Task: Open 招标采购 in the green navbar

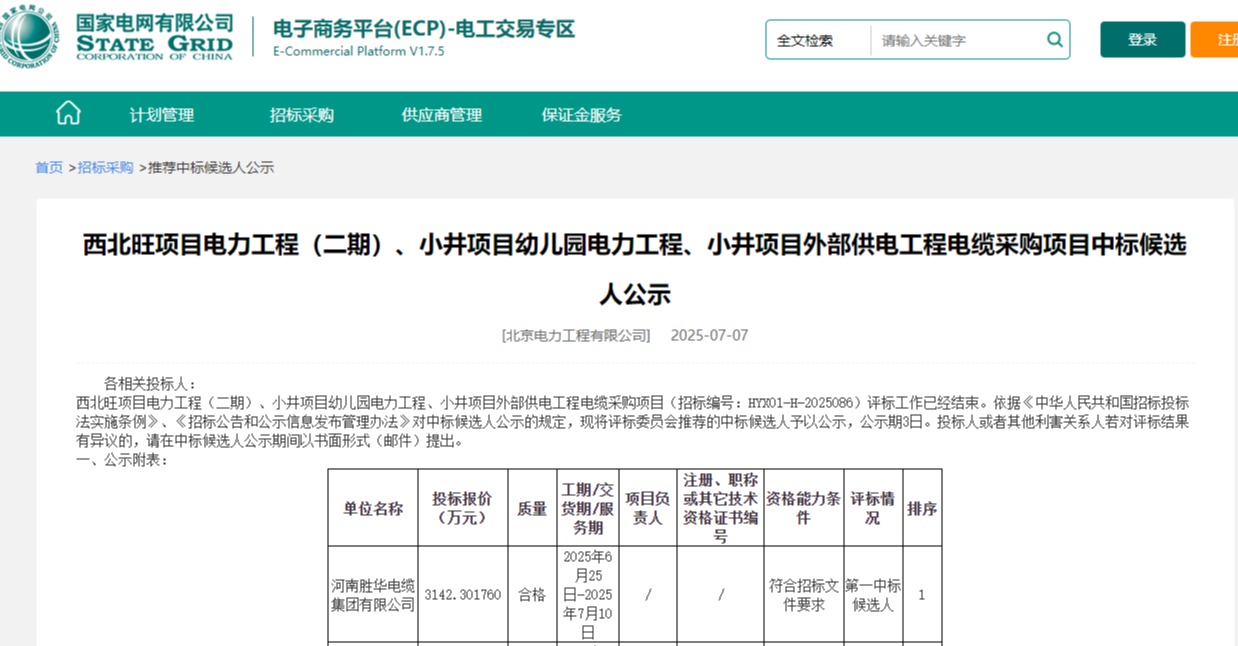Action: point(302,115)
